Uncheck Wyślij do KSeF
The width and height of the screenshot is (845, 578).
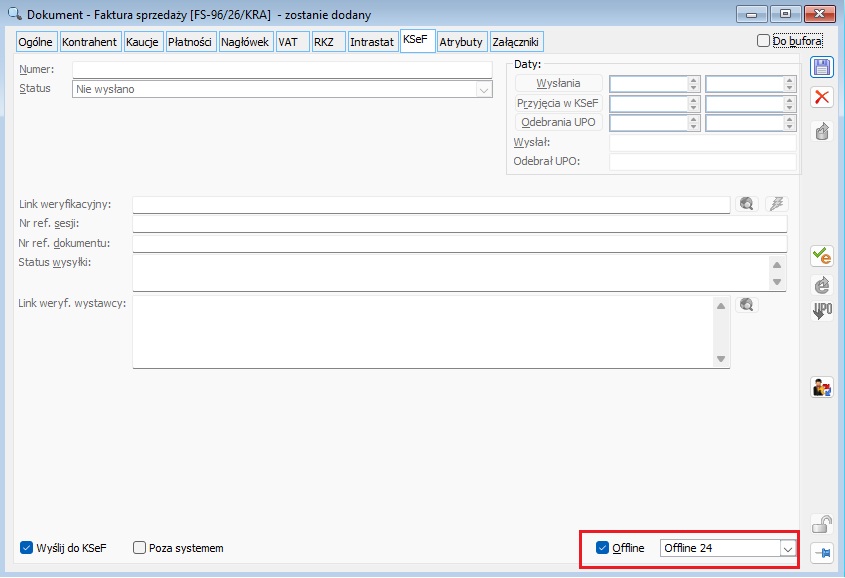[26, 548]
